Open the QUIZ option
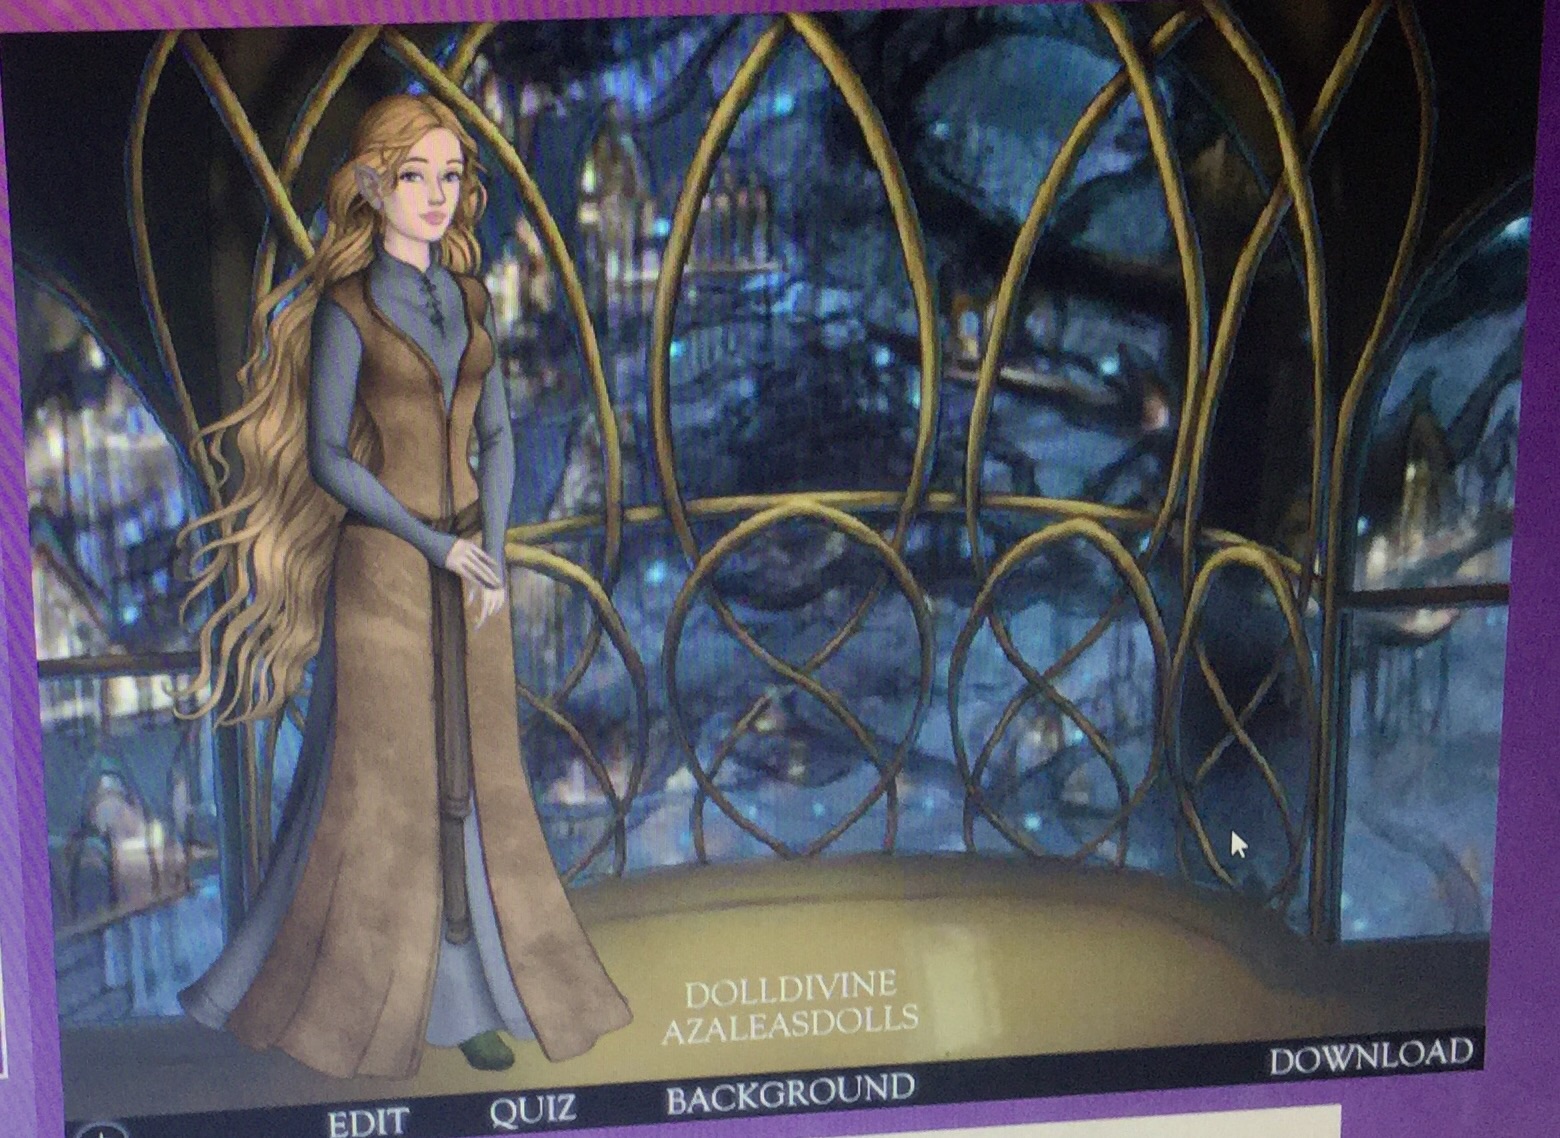The height and width of the screenshot is (1138, 1560). click(x=533, y=1107)
